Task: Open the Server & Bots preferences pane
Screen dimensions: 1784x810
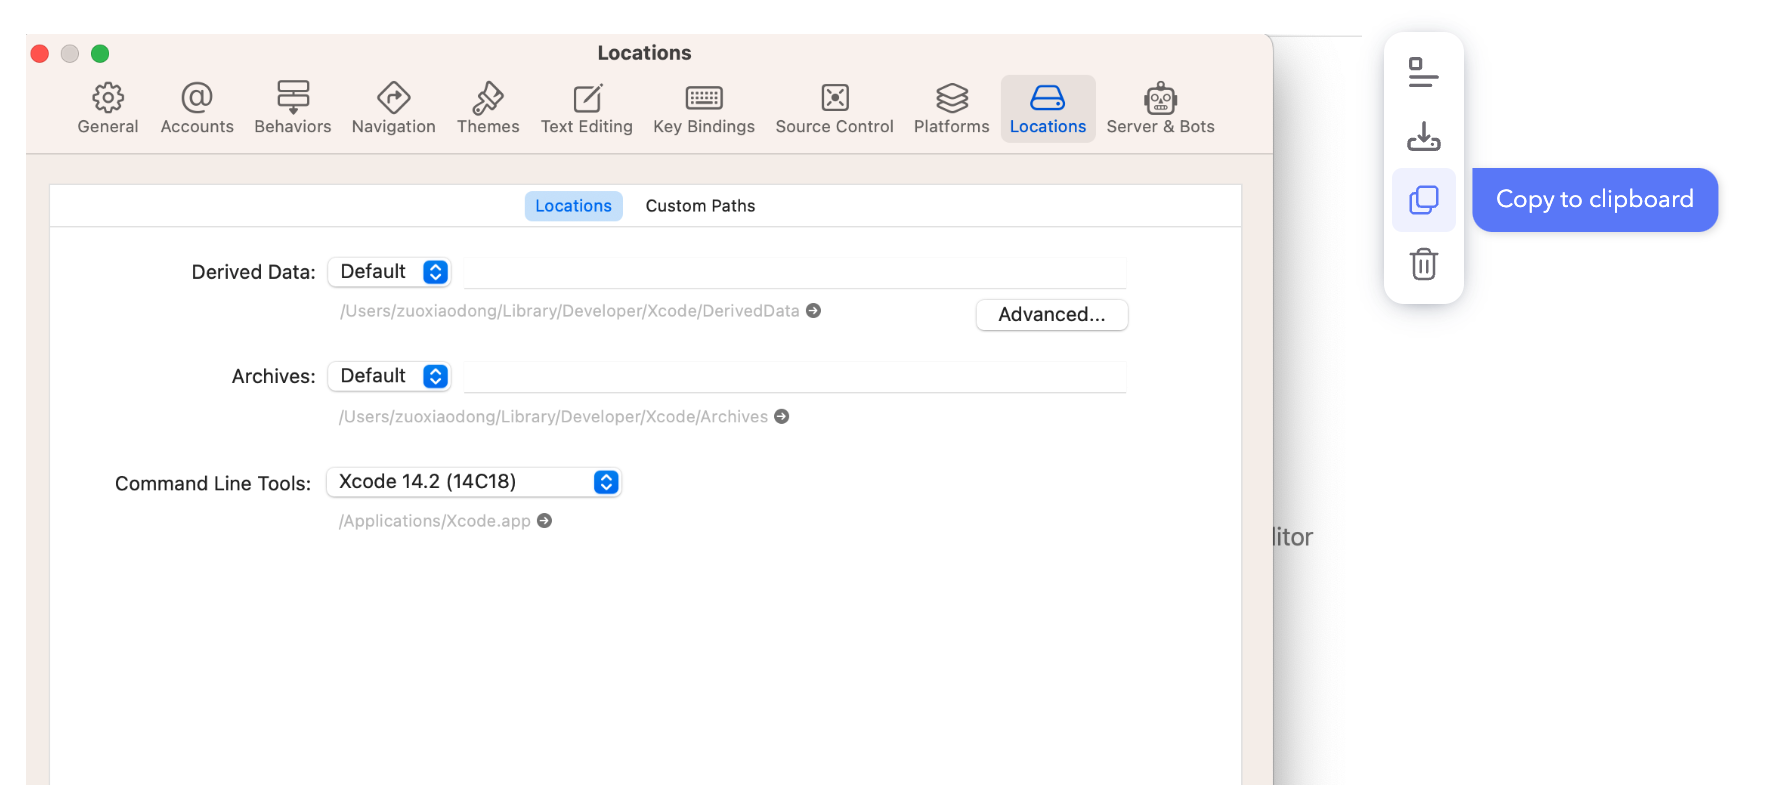Action: tap(1161, 108)
